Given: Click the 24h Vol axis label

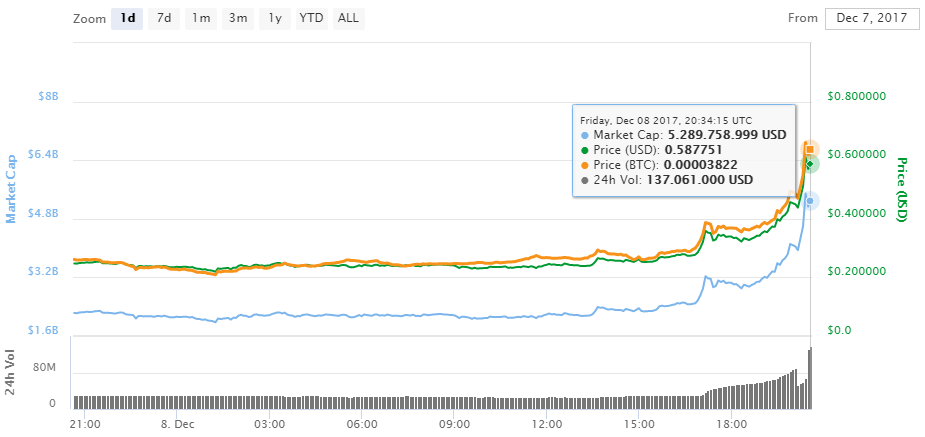Looking at the screenshot, I should coord(10,374).
